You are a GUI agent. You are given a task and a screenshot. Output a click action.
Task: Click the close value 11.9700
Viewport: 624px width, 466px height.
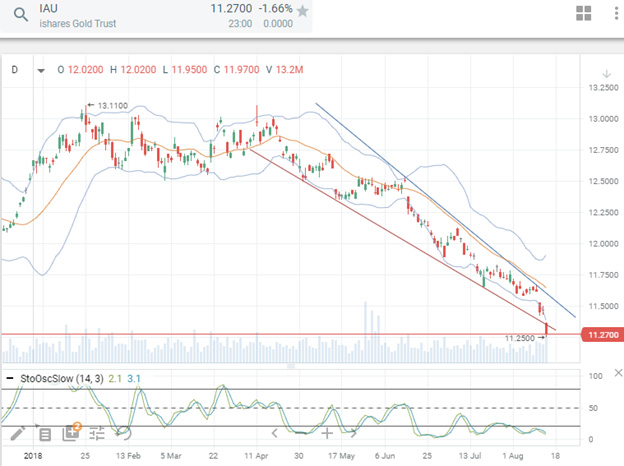pyautogui.click(x=242, y=70)
